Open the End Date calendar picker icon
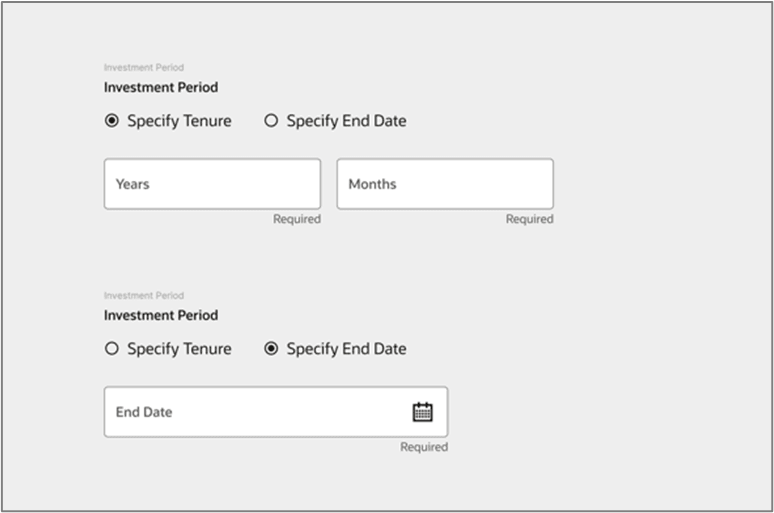This screenshot has width=774, height=513. [x=422, y=412]
